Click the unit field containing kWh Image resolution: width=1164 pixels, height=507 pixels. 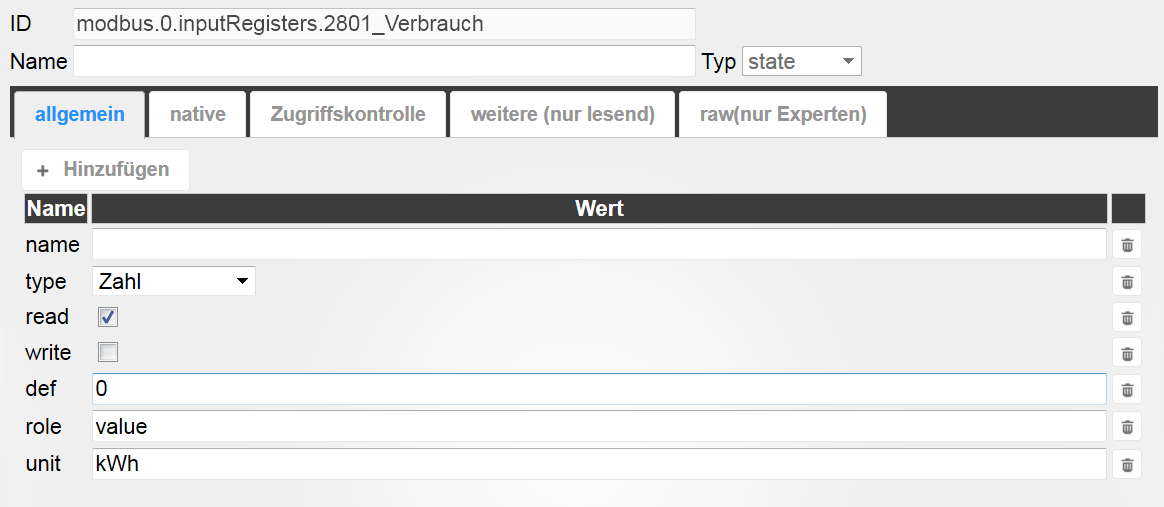click(599, 464)
